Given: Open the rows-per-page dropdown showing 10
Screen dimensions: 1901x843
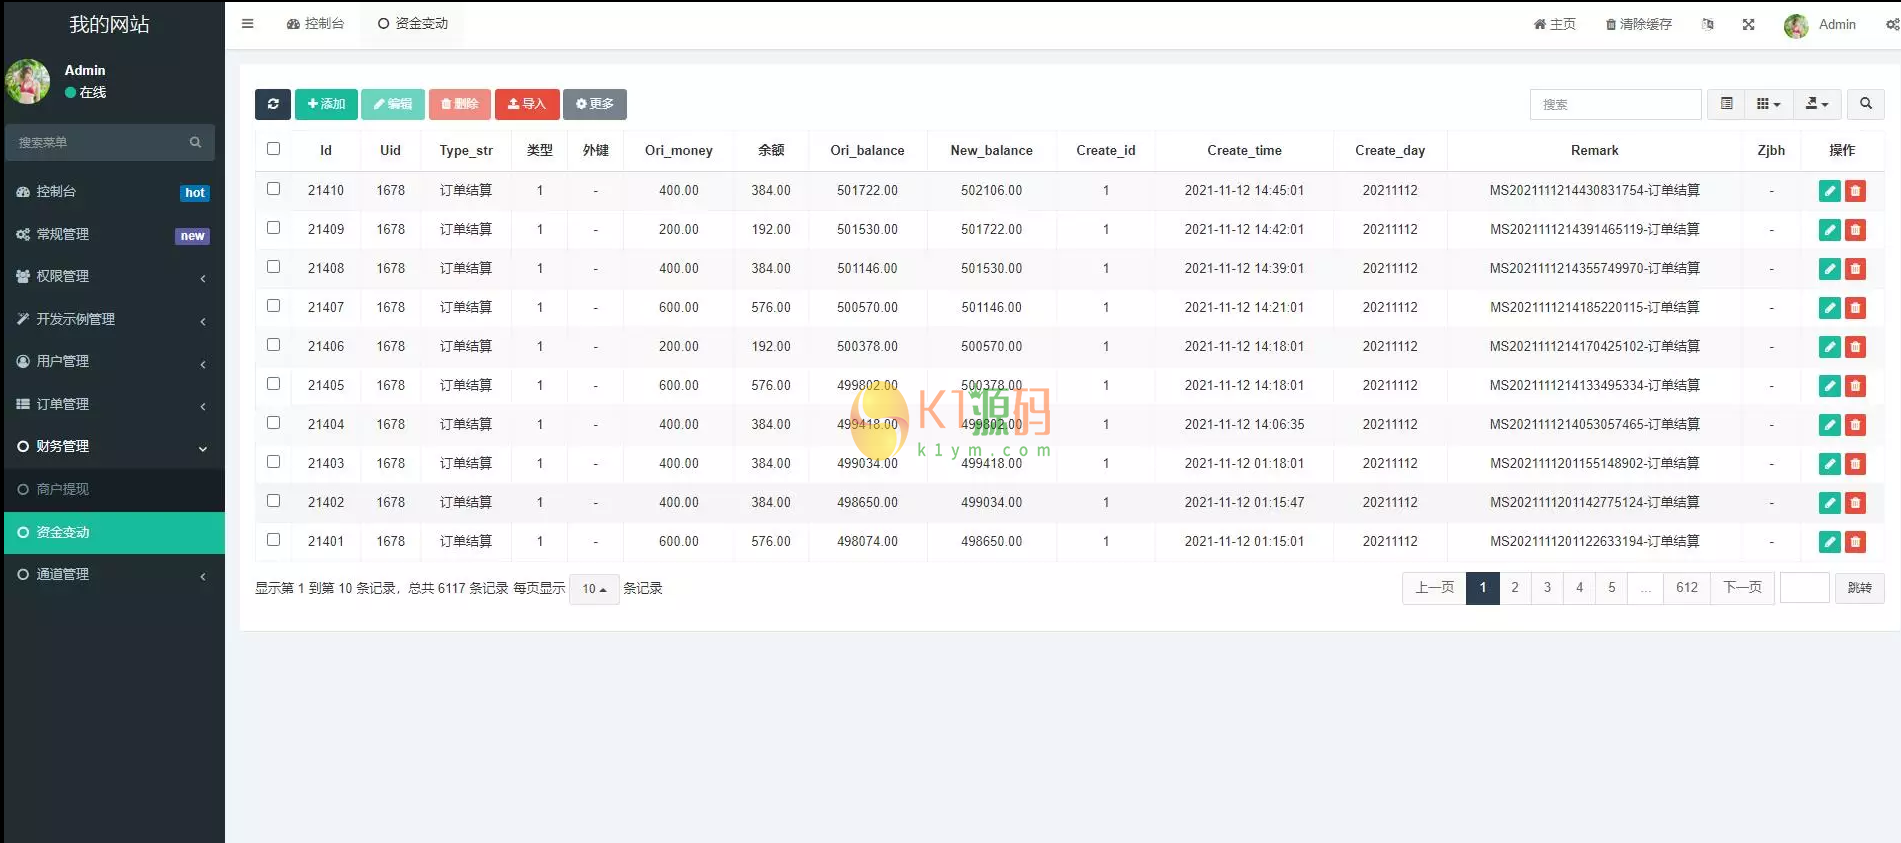Looking at the screenshot, I should (594, 589).
